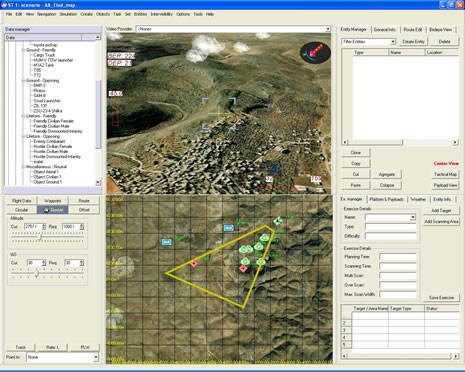Click the PLW button

(85, 347)
